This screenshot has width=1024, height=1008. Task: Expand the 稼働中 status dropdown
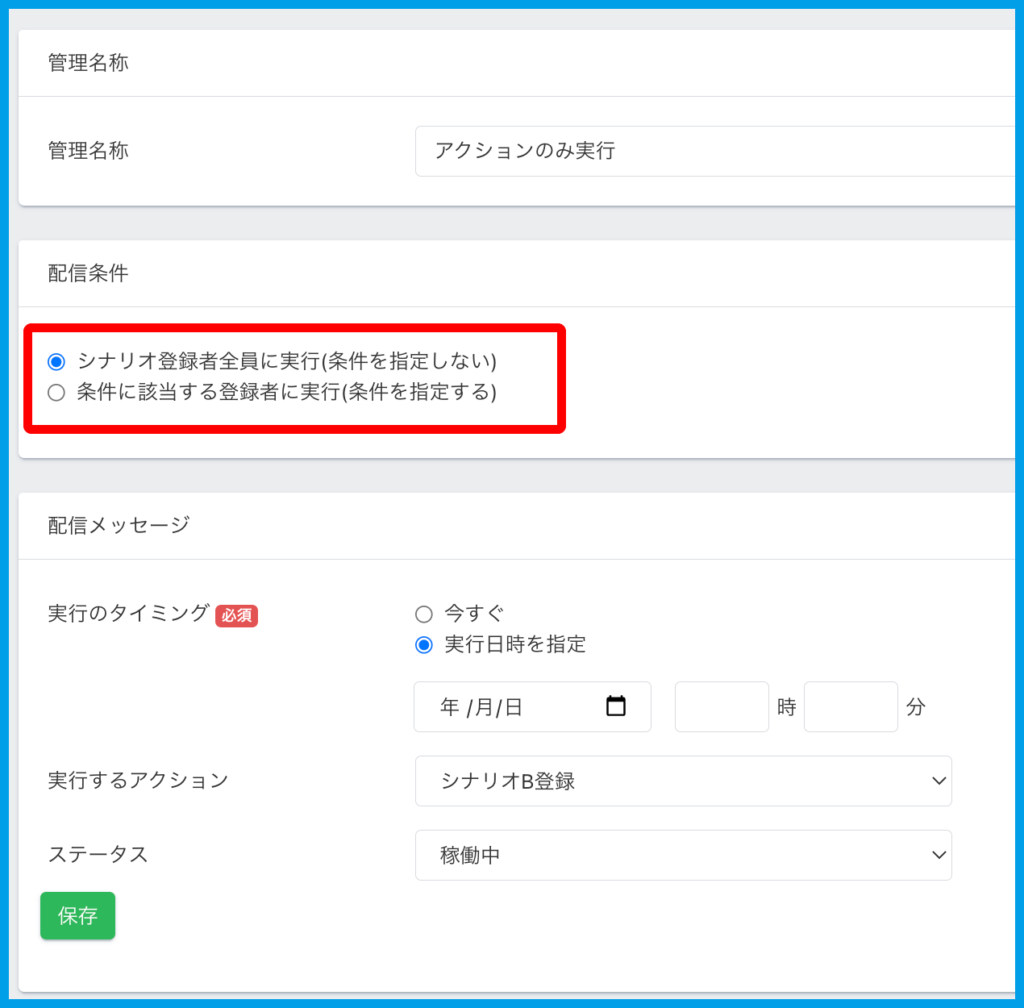tap(683, 855)
